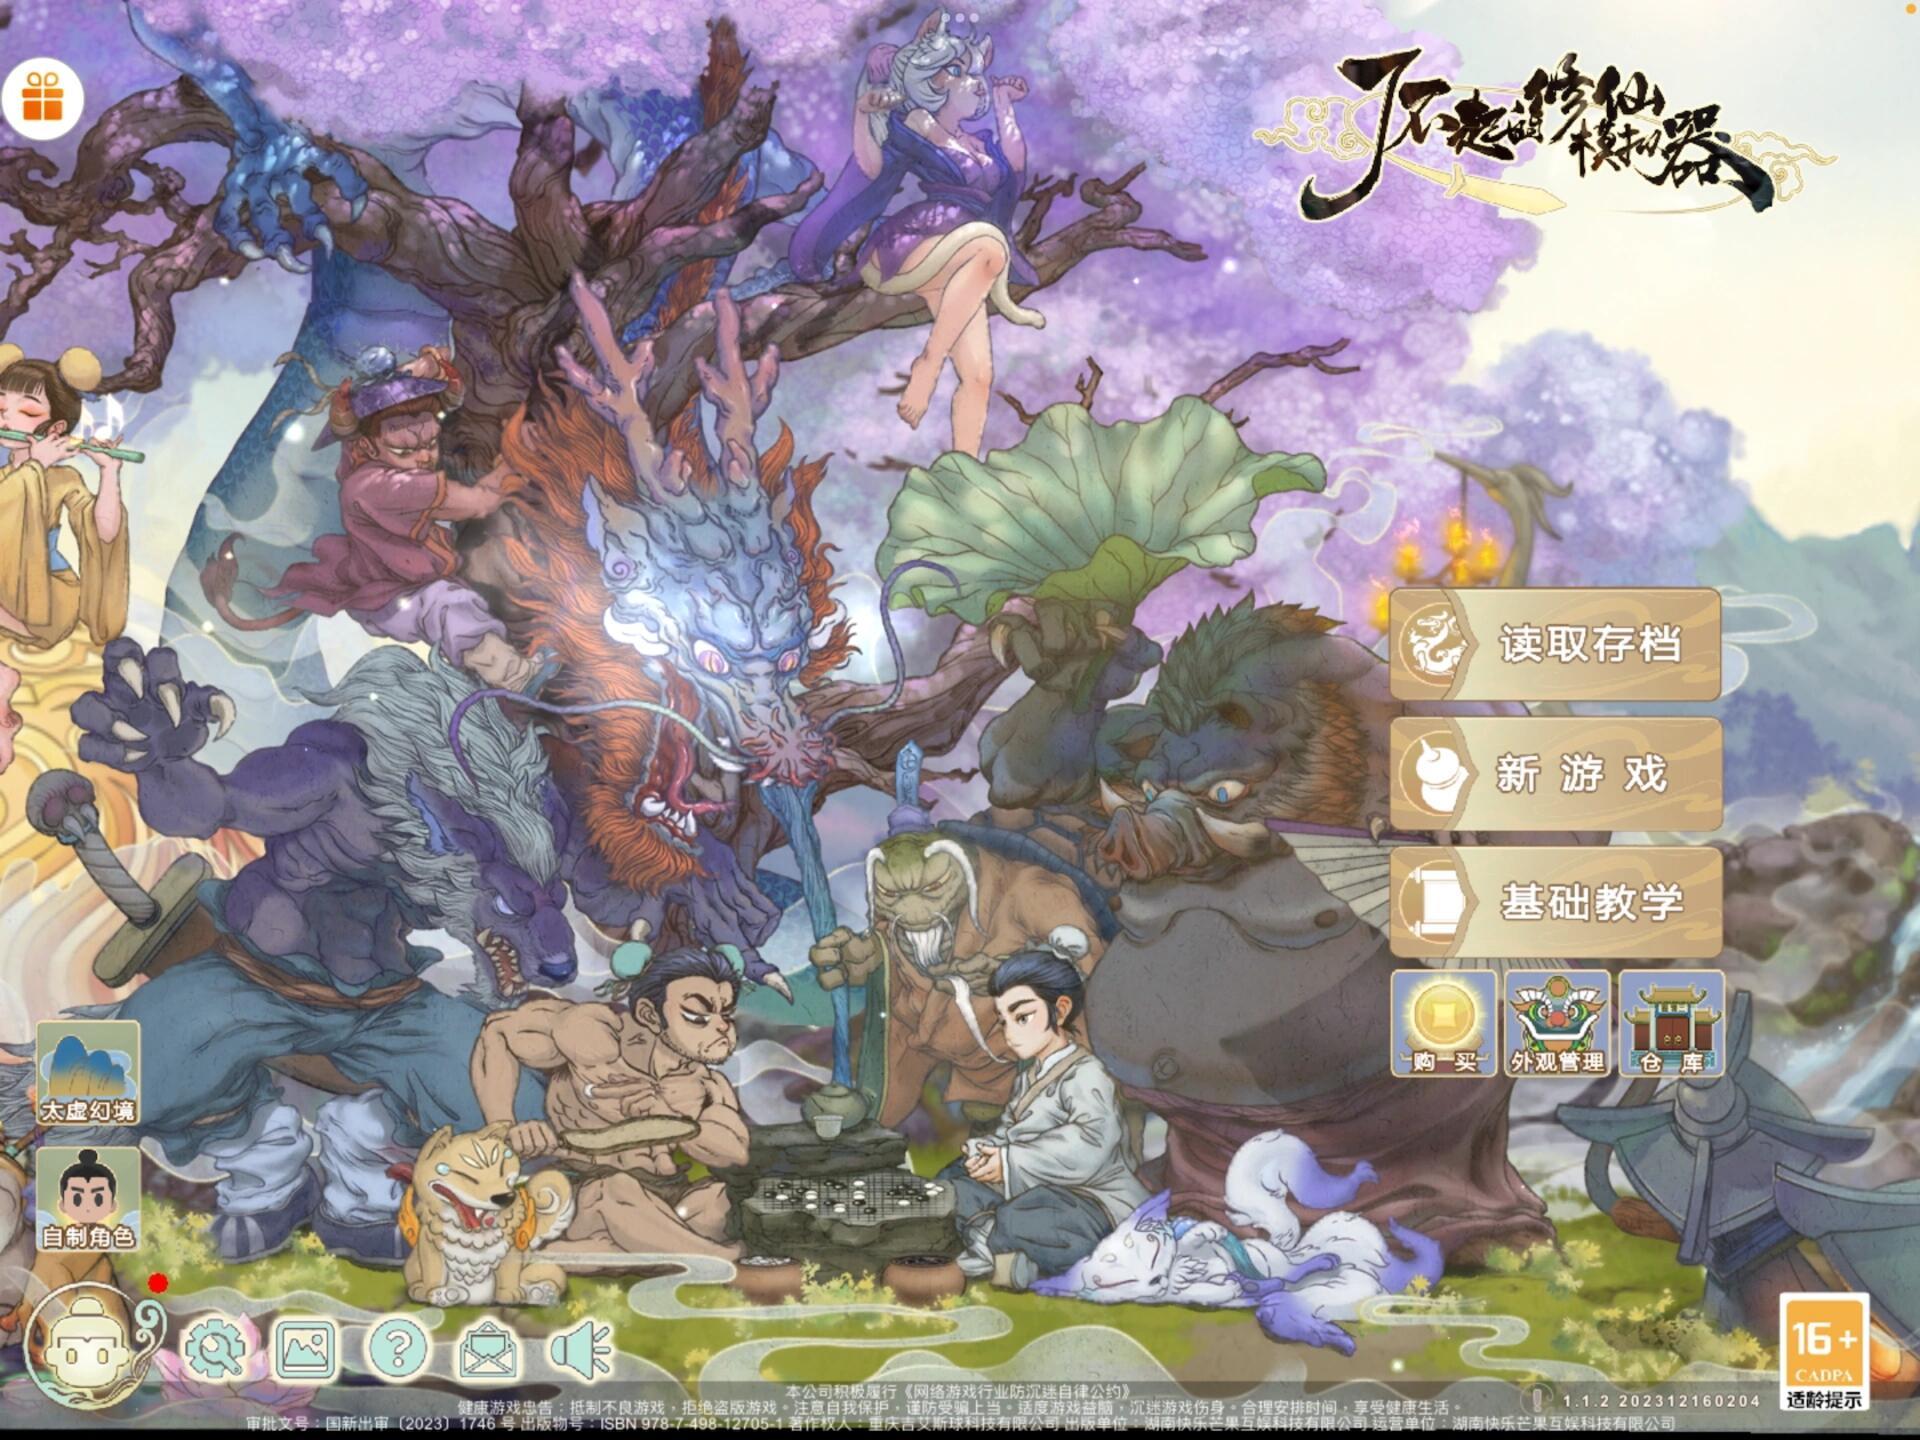Image resolution: width=1920 pixels, height=1440 pixels.
Task: Click the 16+ CADPA age rating badge
Action: (x=1824, y=1353)
